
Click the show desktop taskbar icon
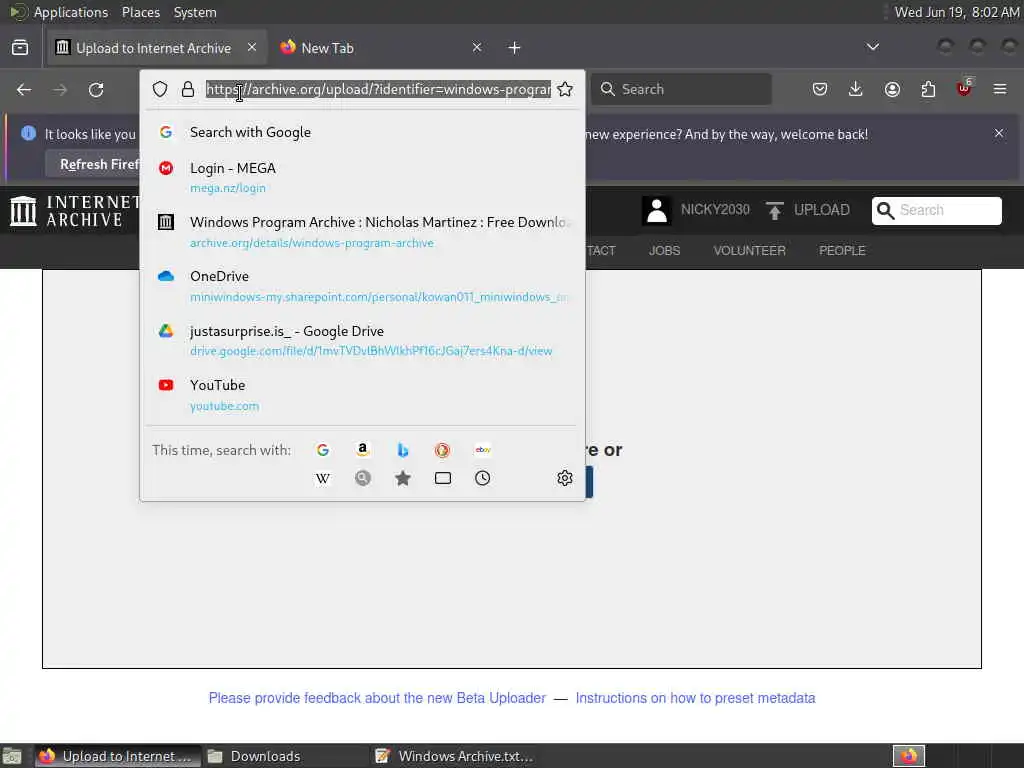click(12, 757)
